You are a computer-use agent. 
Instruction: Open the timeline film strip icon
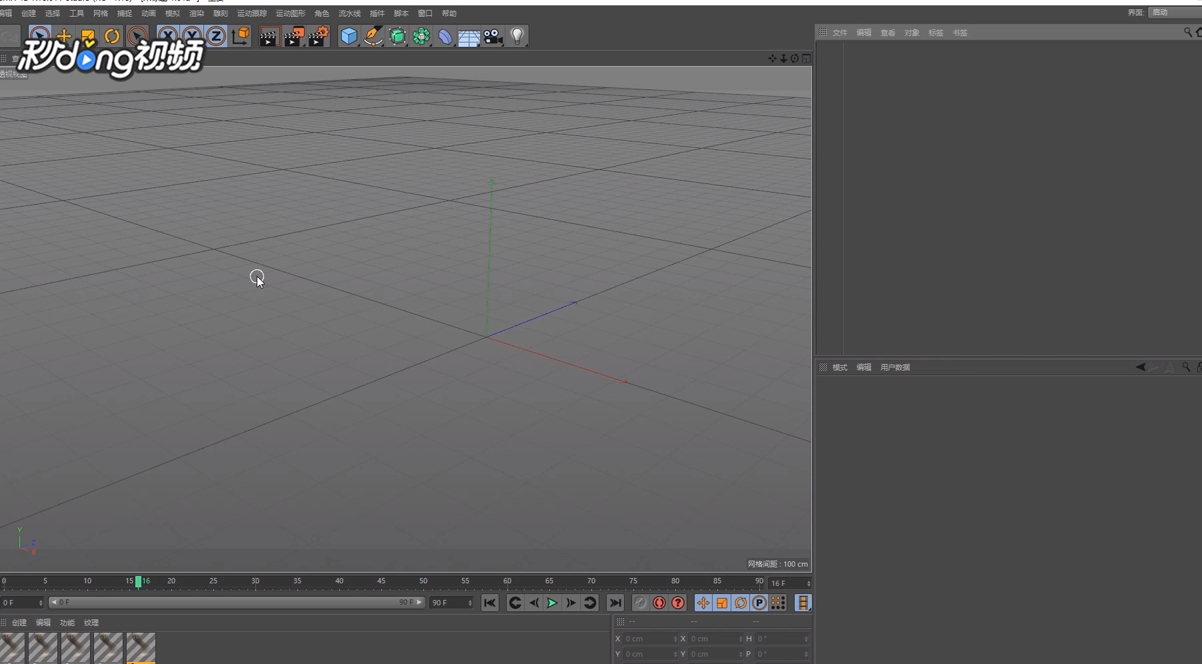tap(803, 603)
